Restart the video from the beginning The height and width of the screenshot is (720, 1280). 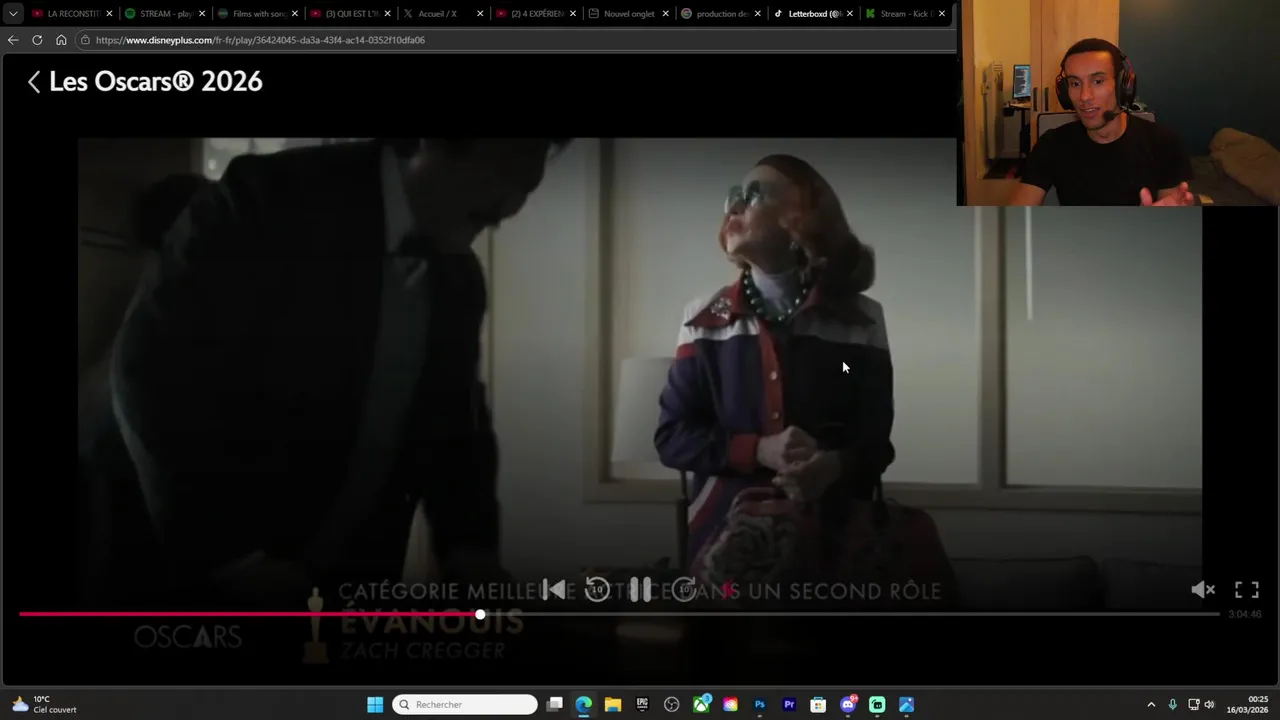click(553, 590)
